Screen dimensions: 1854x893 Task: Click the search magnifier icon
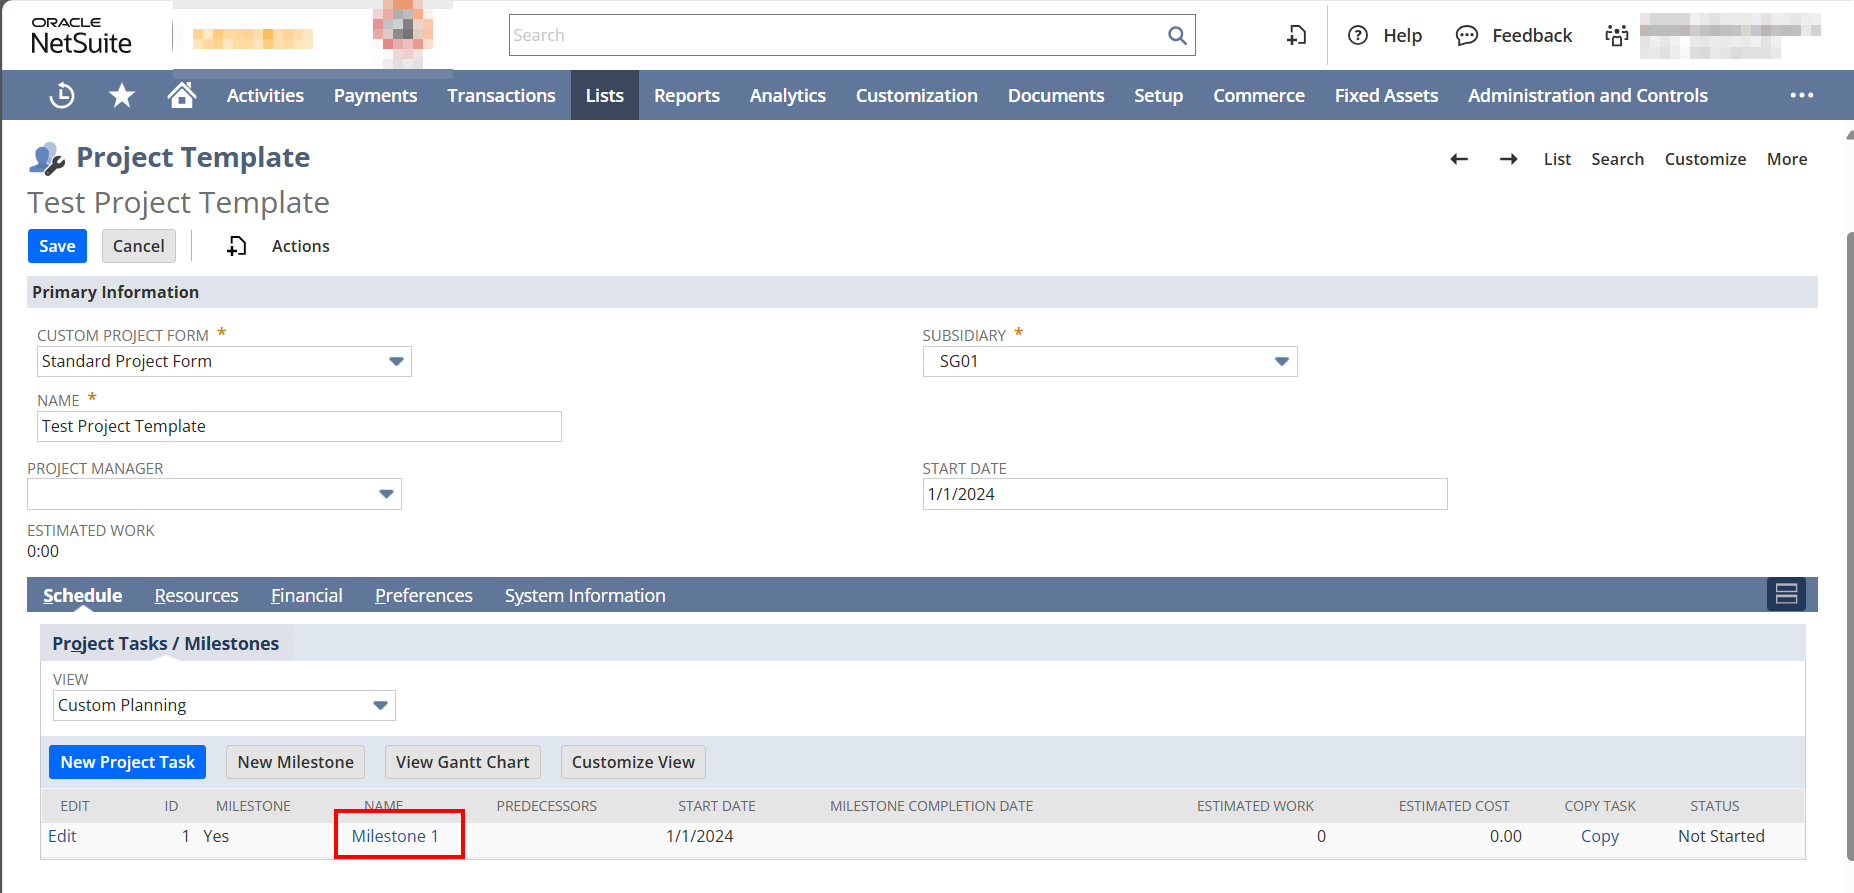click(1177, 36)
